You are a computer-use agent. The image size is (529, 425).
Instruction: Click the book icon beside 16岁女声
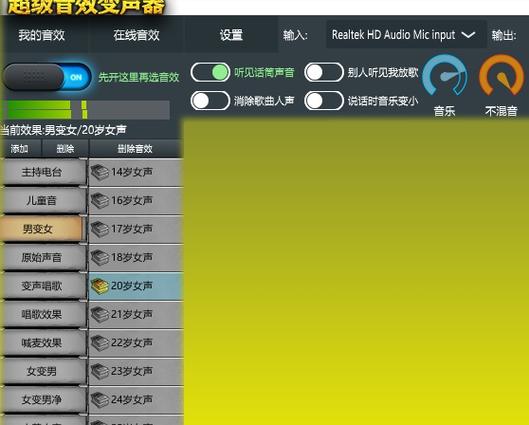tap(100, 200)
